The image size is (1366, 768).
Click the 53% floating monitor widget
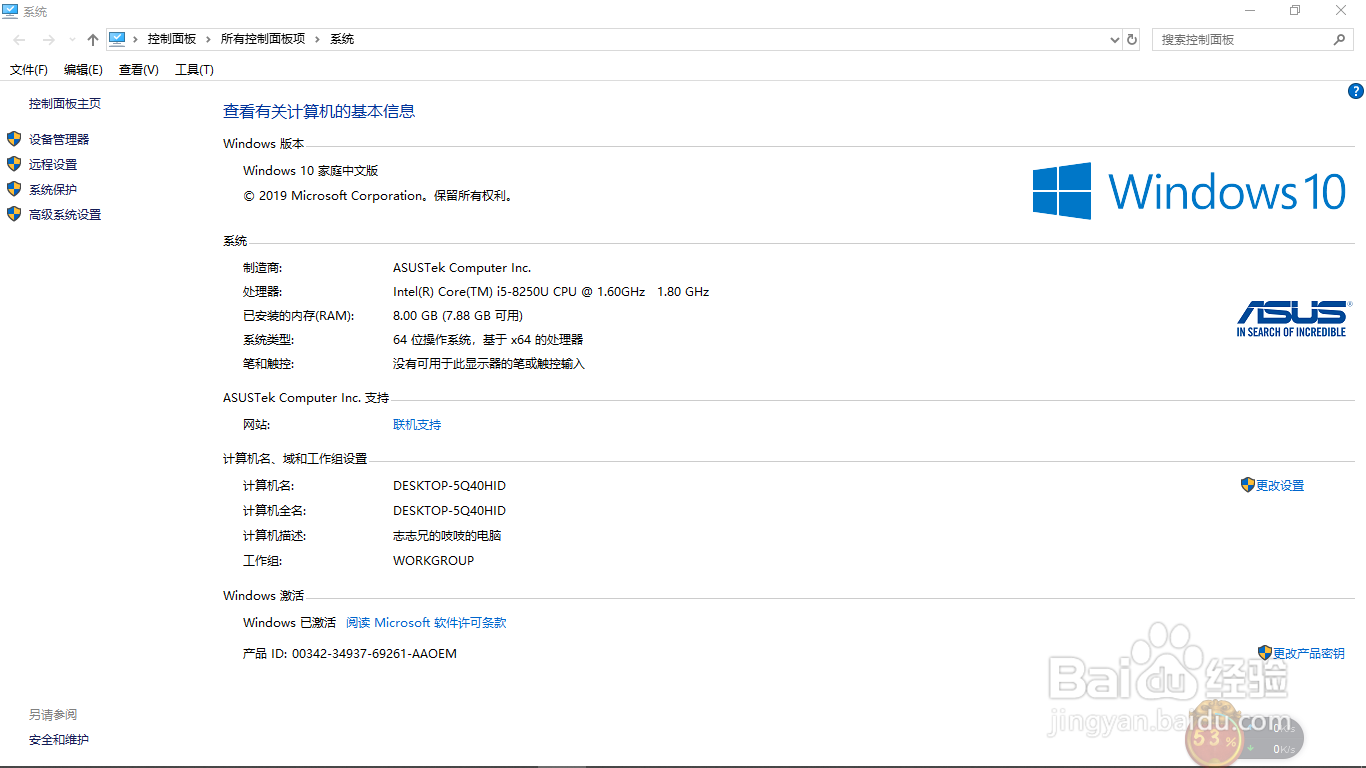pos(1244,739)
